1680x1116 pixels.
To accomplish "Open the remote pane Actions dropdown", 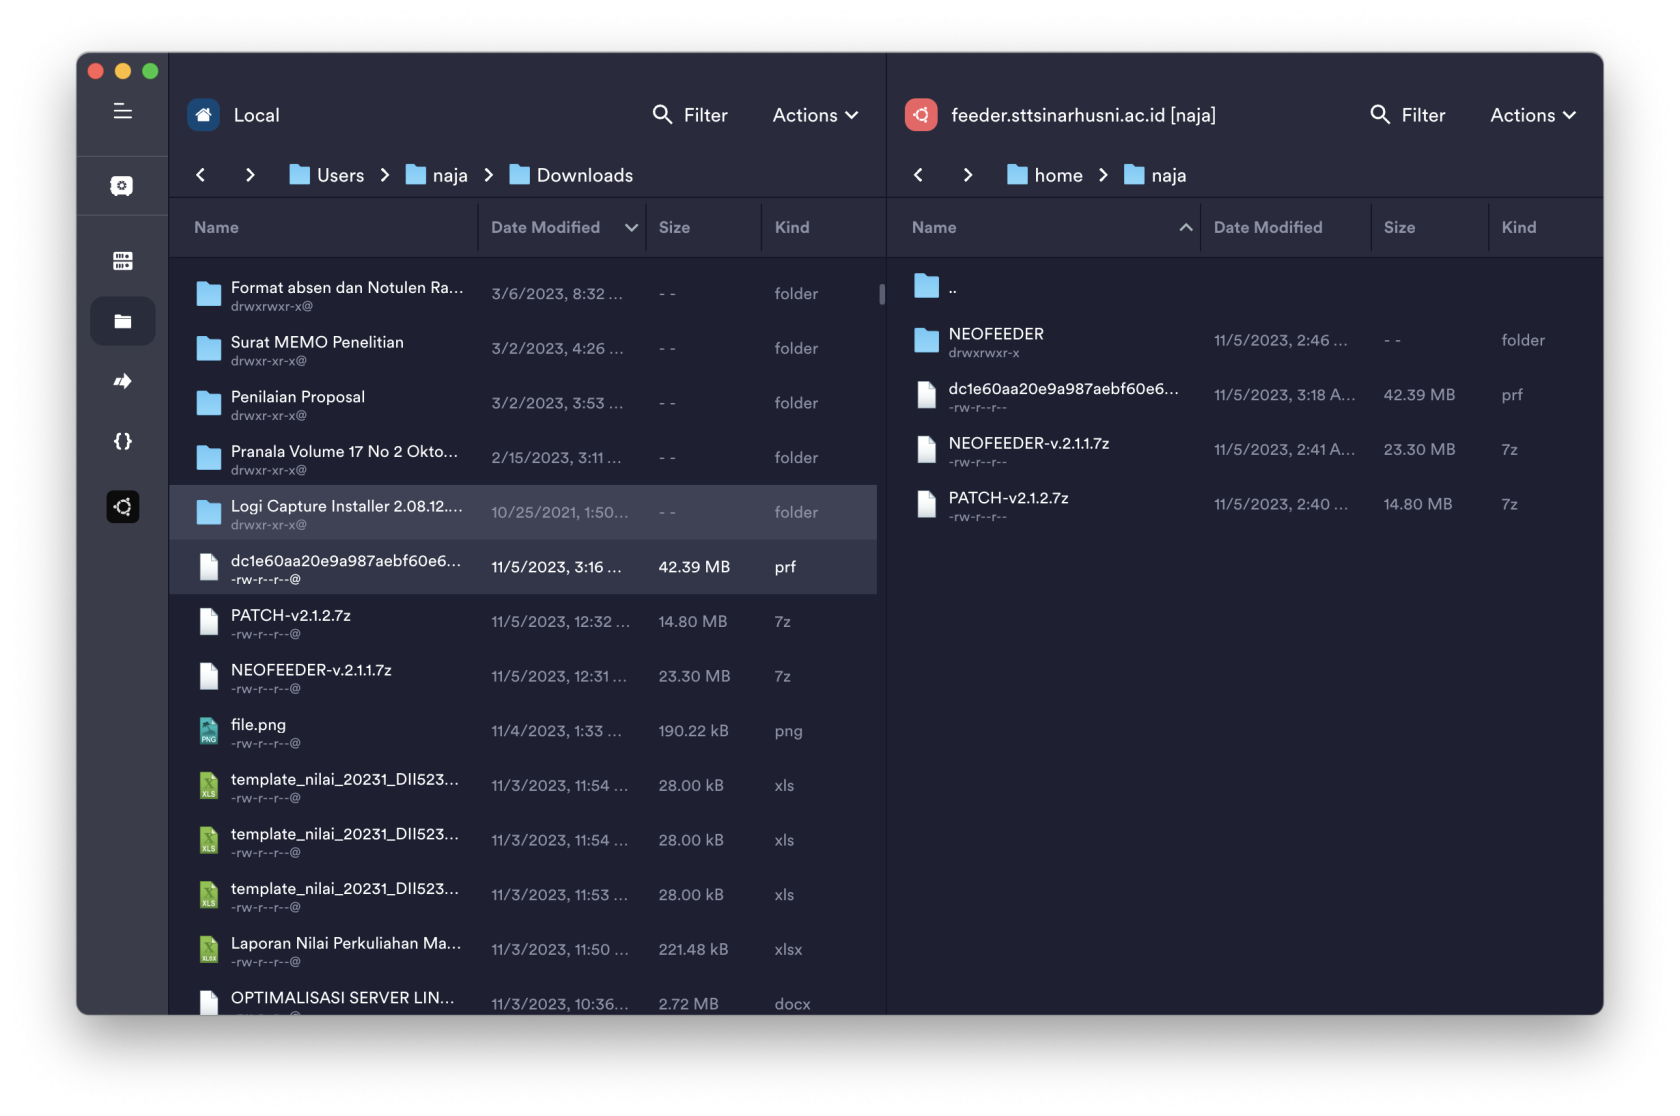I will click(x=1533, y=115).
